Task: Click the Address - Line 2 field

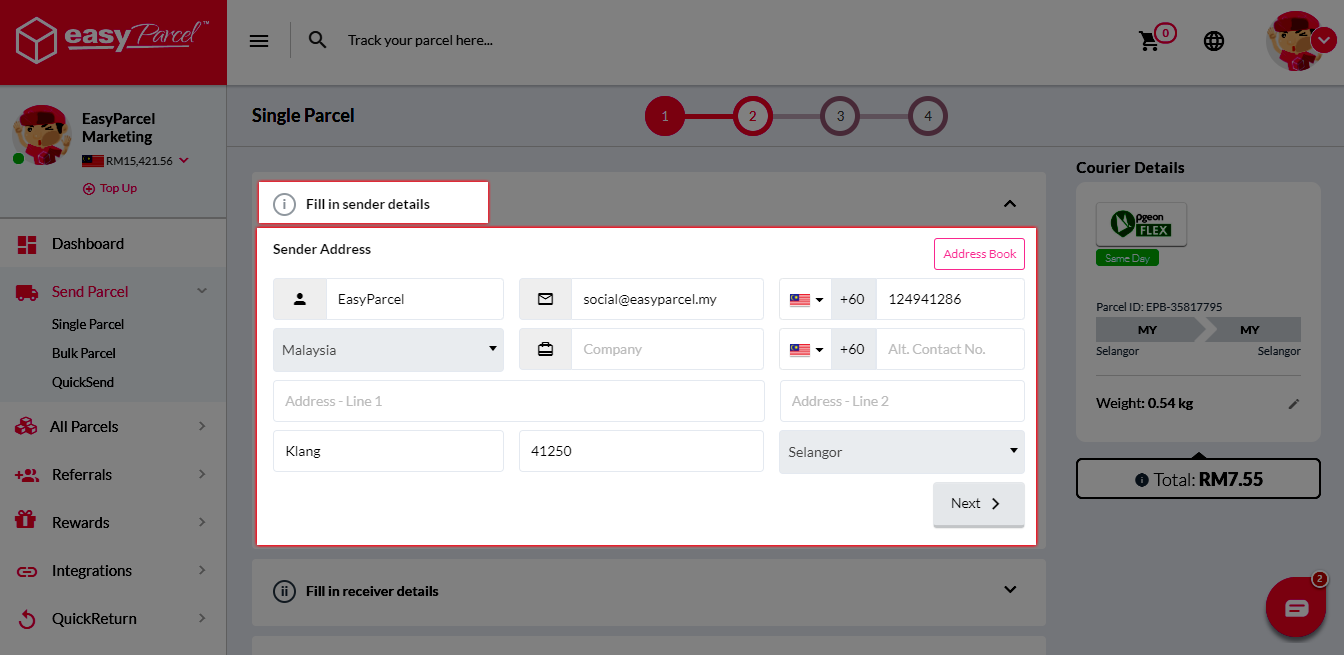Action: (x=902, y=401)
